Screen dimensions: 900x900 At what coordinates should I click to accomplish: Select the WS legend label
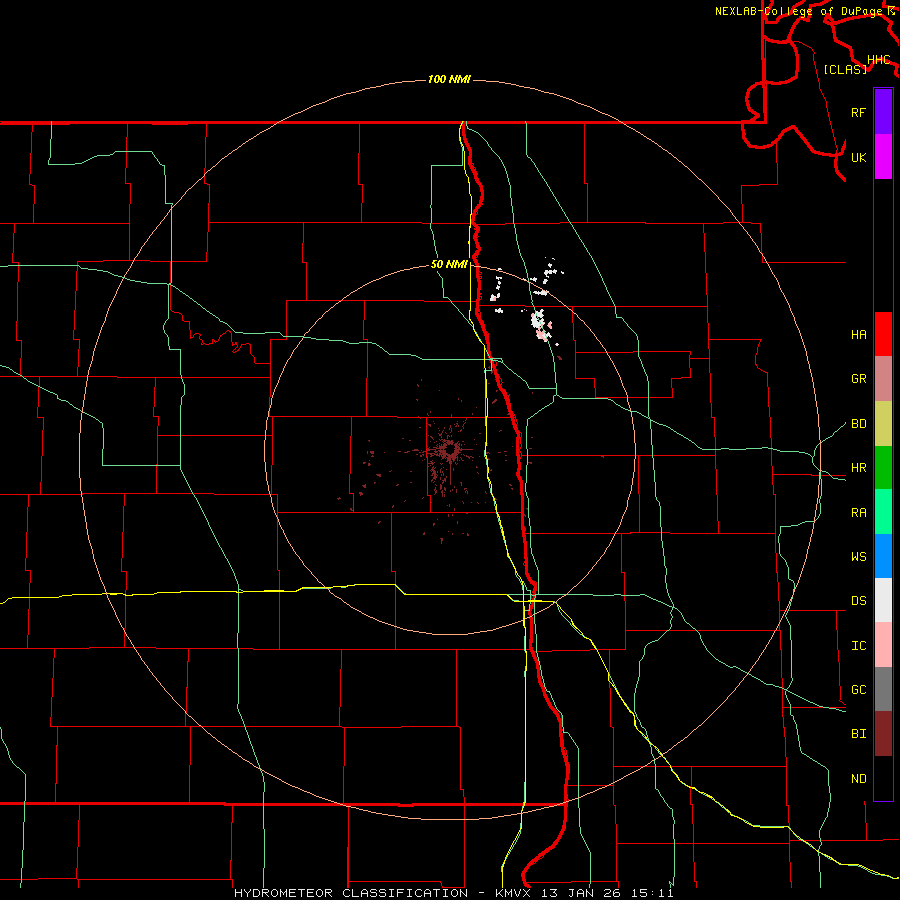click(x=858, y=557)
